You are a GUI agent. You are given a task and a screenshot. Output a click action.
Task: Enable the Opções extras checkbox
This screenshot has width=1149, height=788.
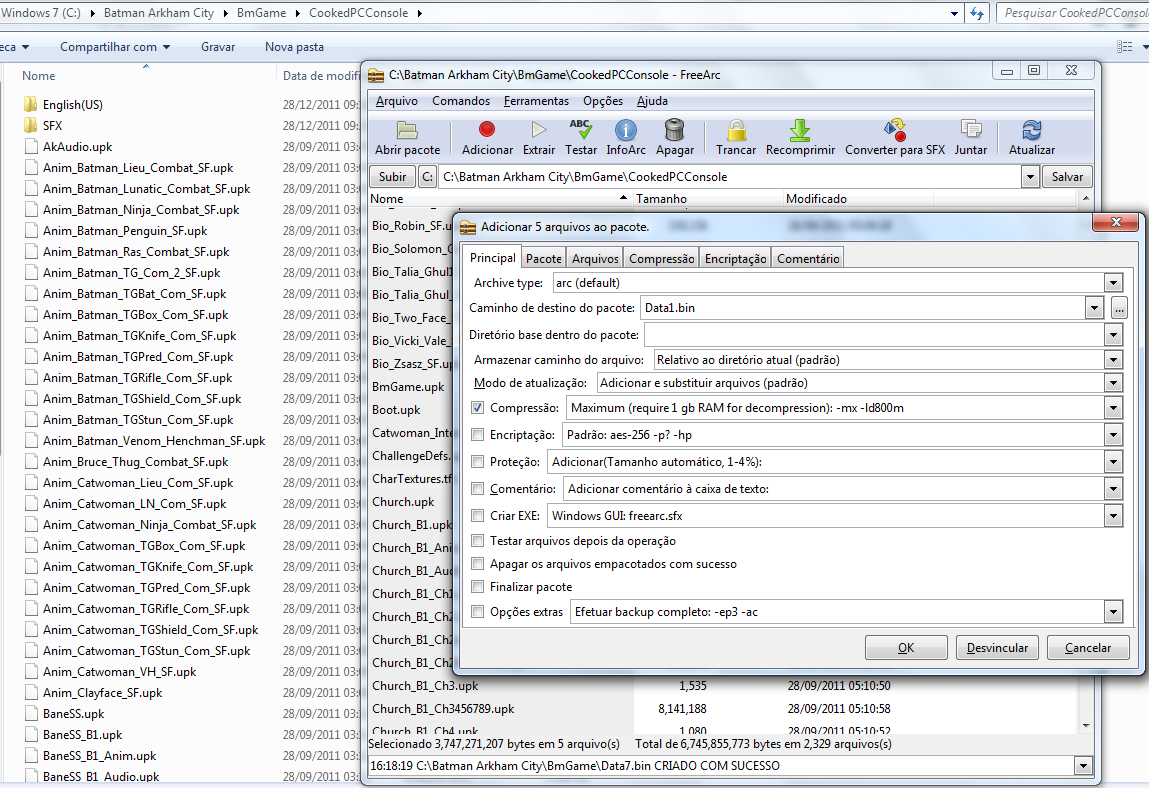[x=478, y=612]
